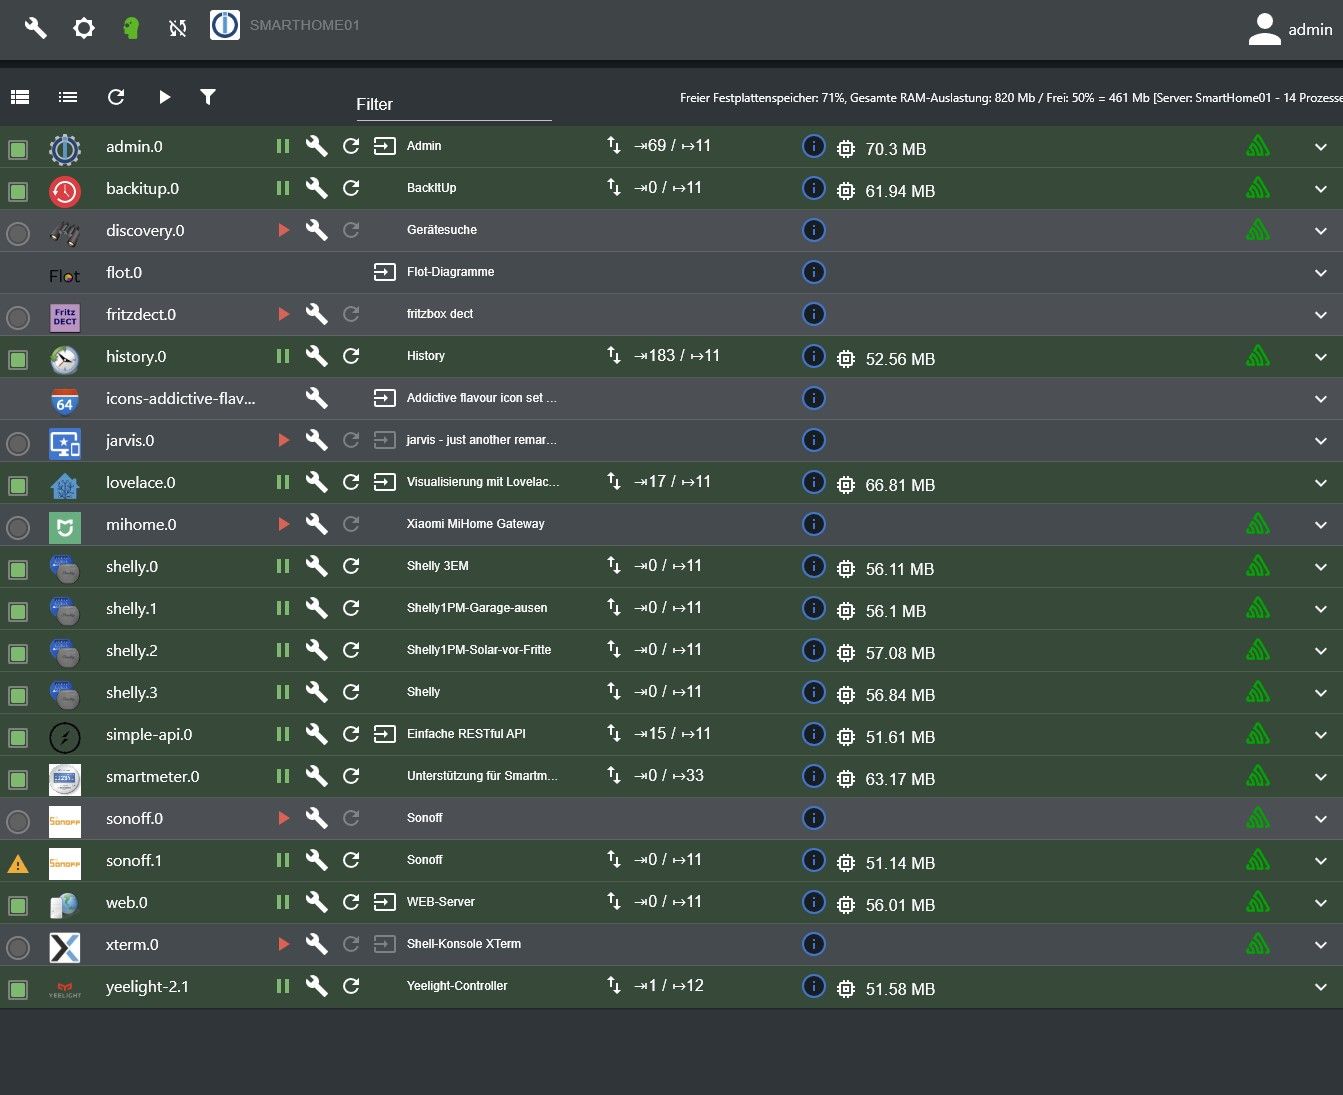The width and height of the screenshot is (1343, 1095).
Task: Click into the Filter text field
Action: (x=453, y=105)
